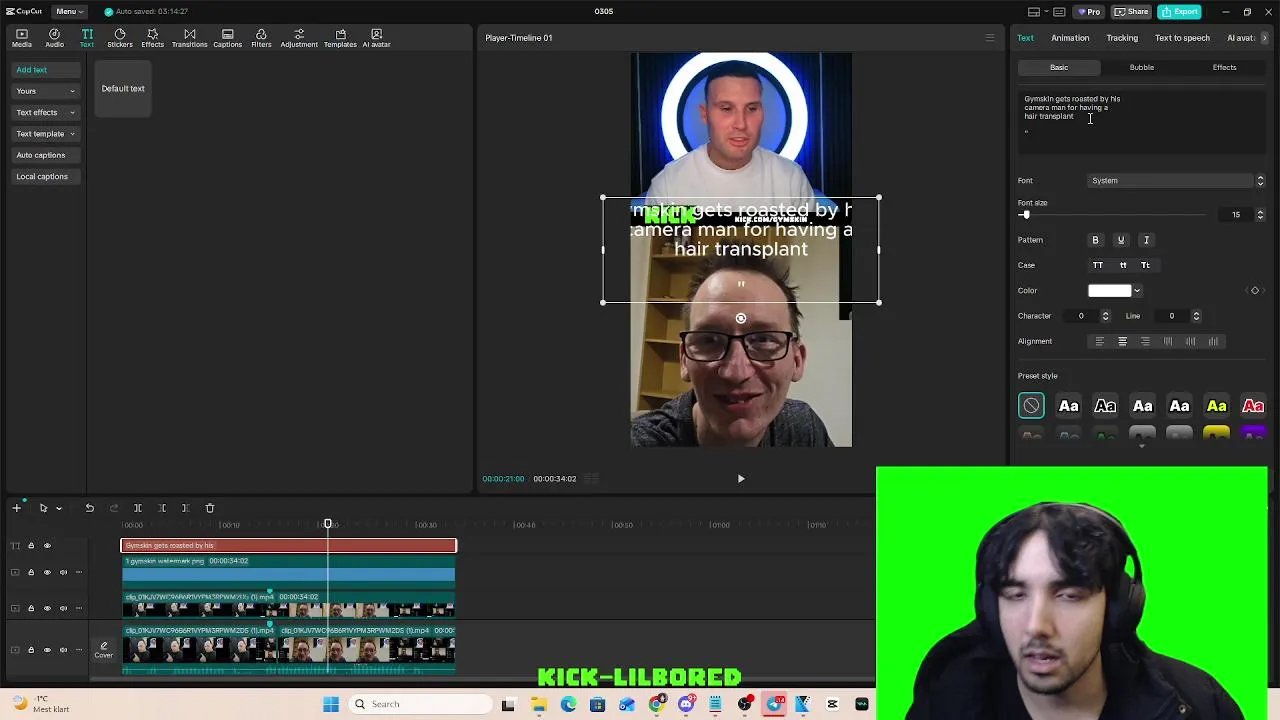
Task: Open the Transitions panel
Action: click(189, 38)
